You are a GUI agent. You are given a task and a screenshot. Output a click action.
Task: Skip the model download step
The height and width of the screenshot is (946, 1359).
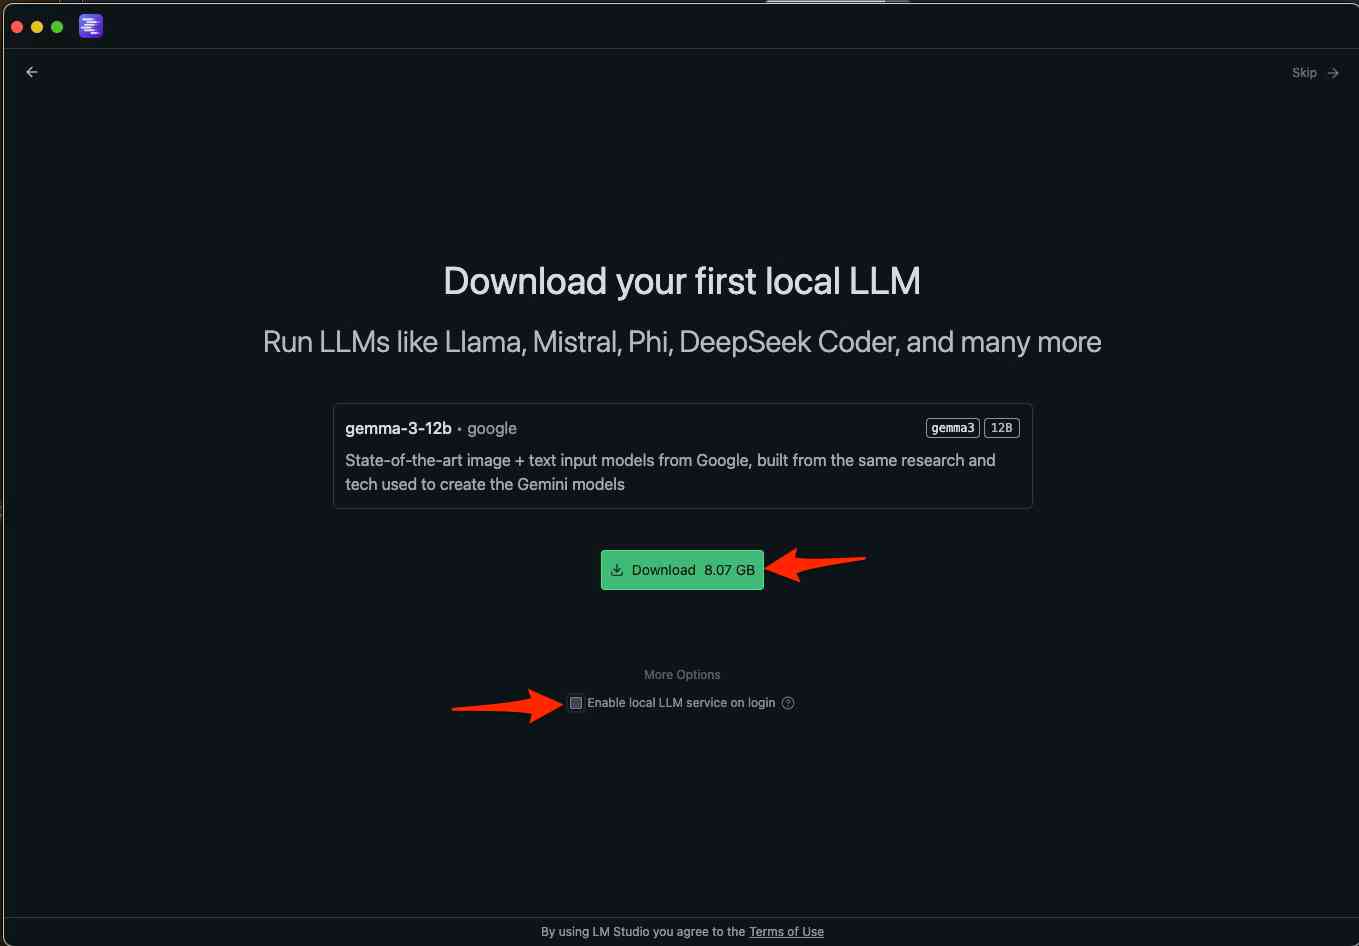tap(1304, 73)
